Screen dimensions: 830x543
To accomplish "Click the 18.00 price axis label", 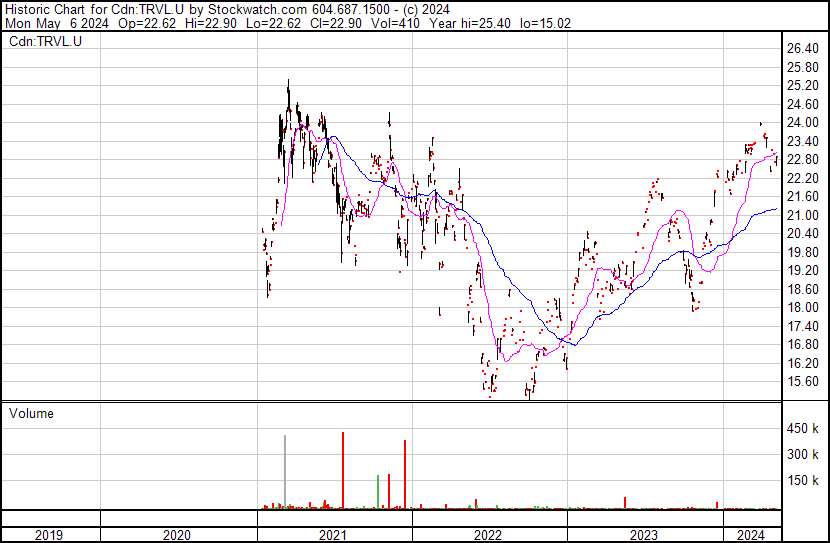I will tap(802, 307).
